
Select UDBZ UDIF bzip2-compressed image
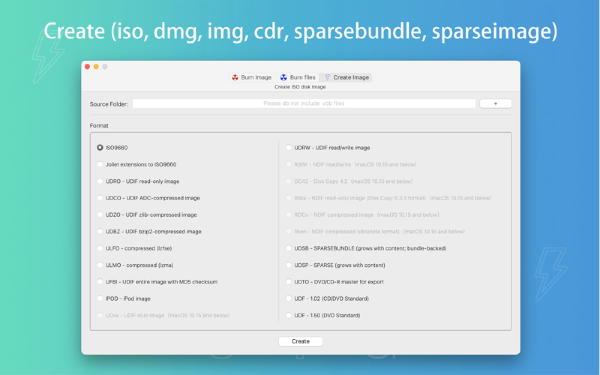tap(149, 232)
